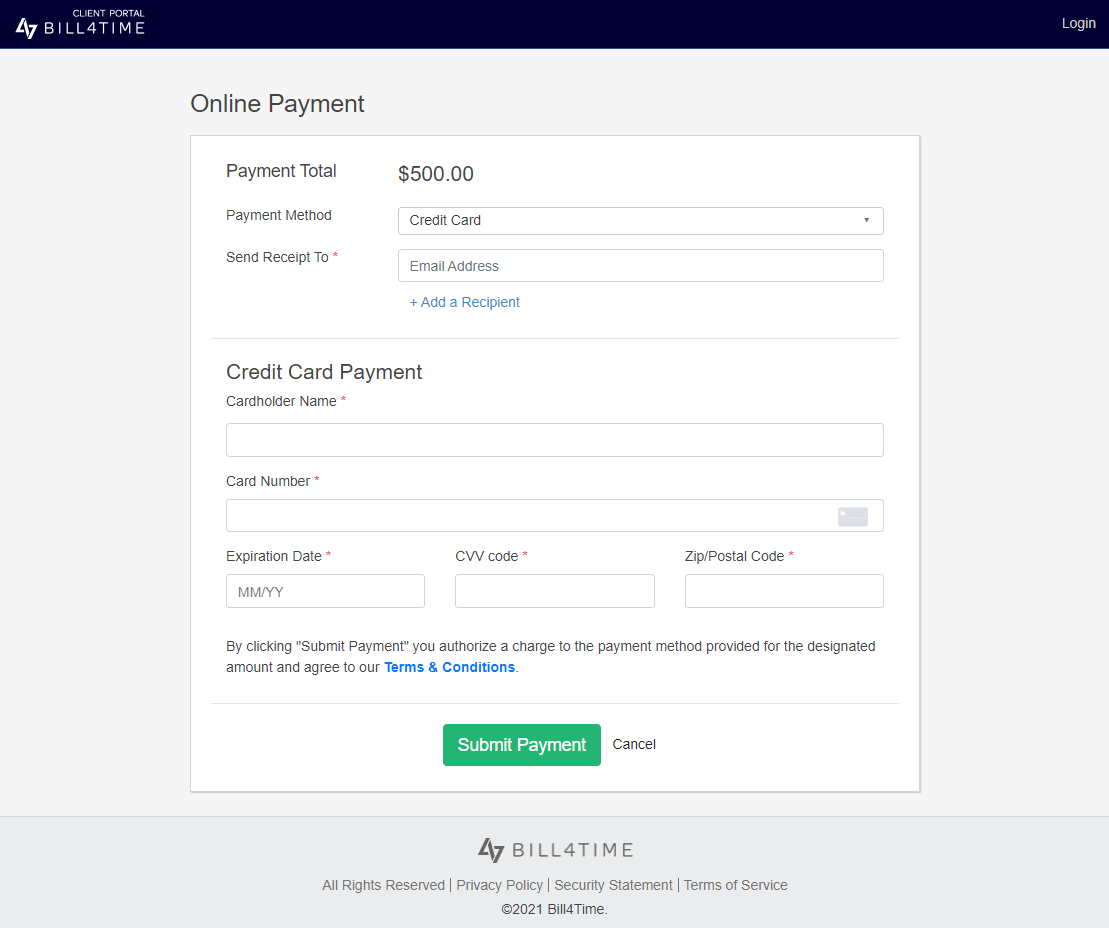This screenshot has height=928, width=1109.
Task: Click into the Cardholder Name field
Action: pos(554,440)
